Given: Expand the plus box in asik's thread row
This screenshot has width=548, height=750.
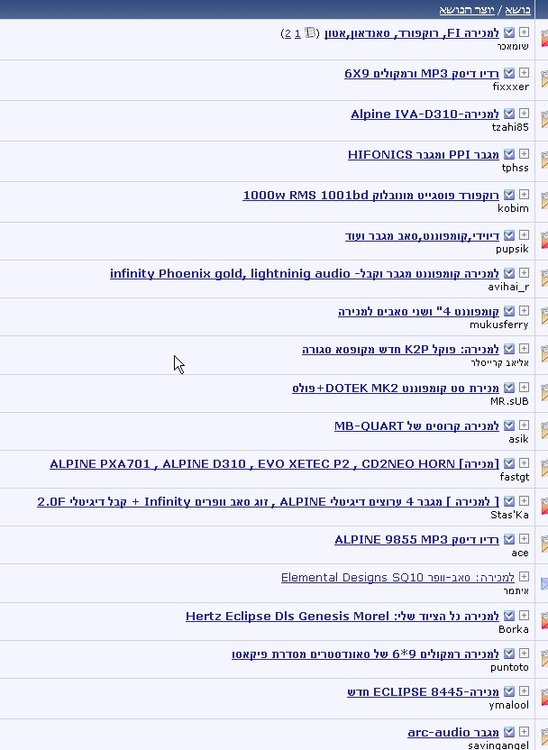Looking at the screenshot, I should click(524, 425).
